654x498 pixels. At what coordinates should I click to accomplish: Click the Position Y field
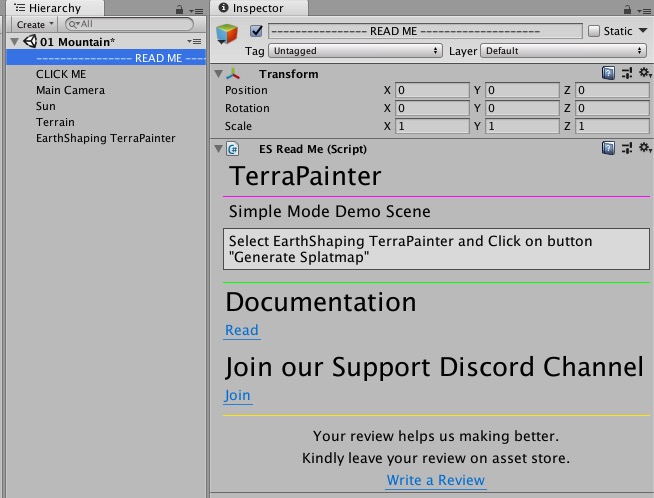[x=522, y=90]
